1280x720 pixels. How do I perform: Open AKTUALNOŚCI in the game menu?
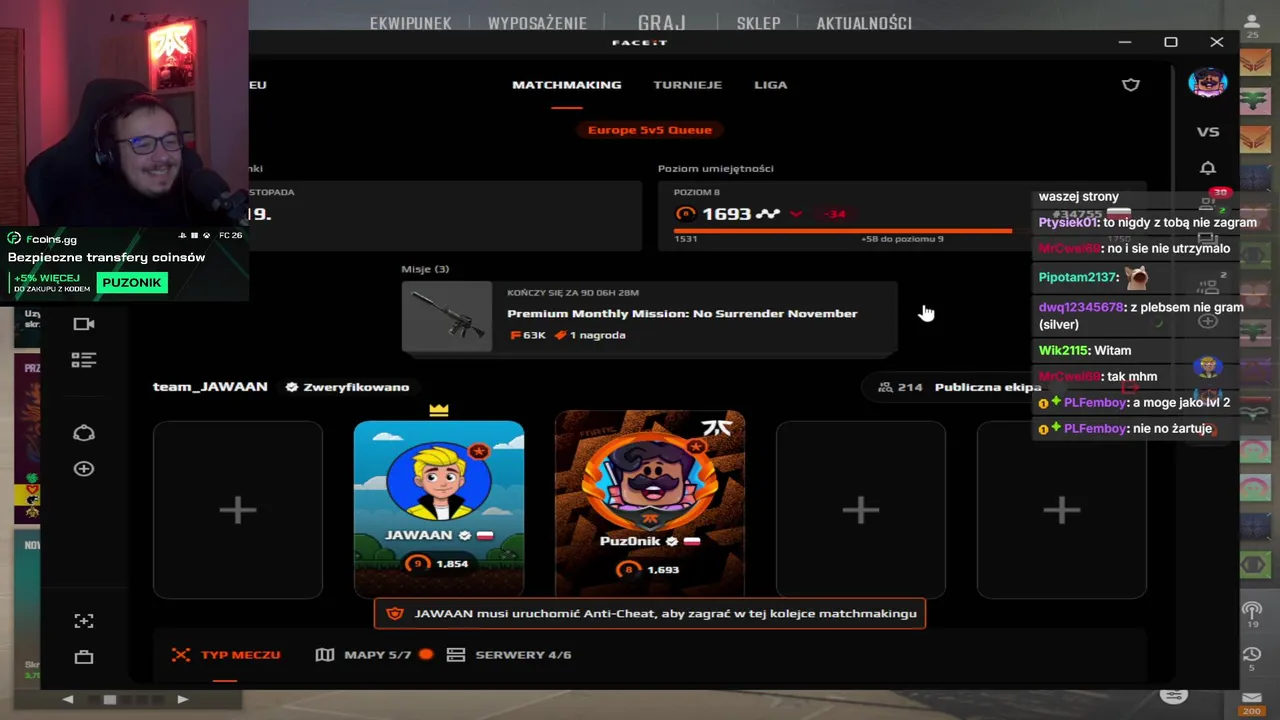[864, 23]
